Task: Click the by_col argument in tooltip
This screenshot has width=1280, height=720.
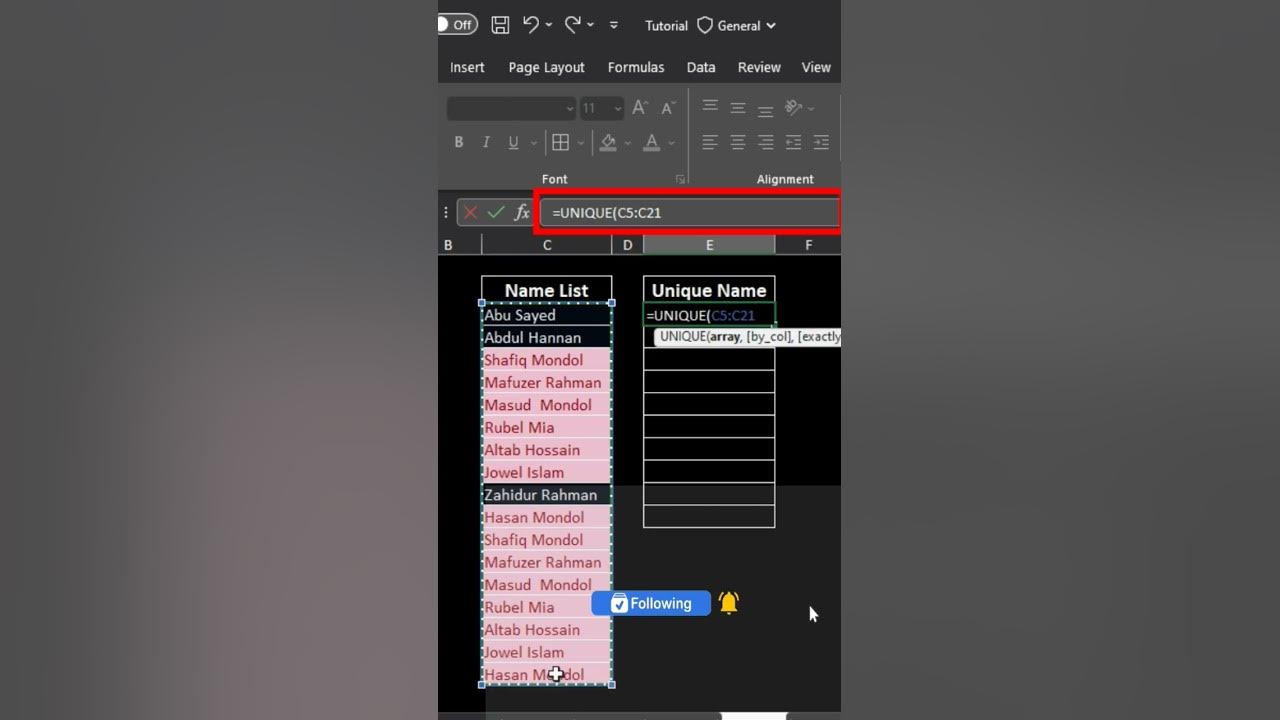Action: 768,337
